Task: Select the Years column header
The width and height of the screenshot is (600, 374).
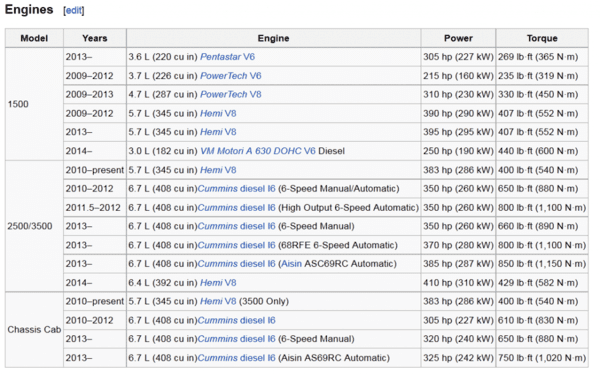Action: pos(95,38)
